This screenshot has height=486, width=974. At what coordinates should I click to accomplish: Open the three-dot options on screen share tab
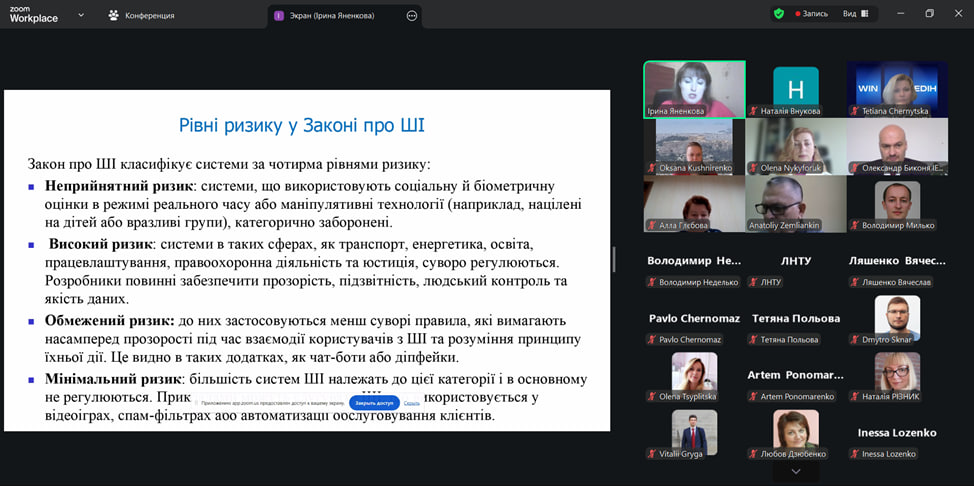(412, 16)
